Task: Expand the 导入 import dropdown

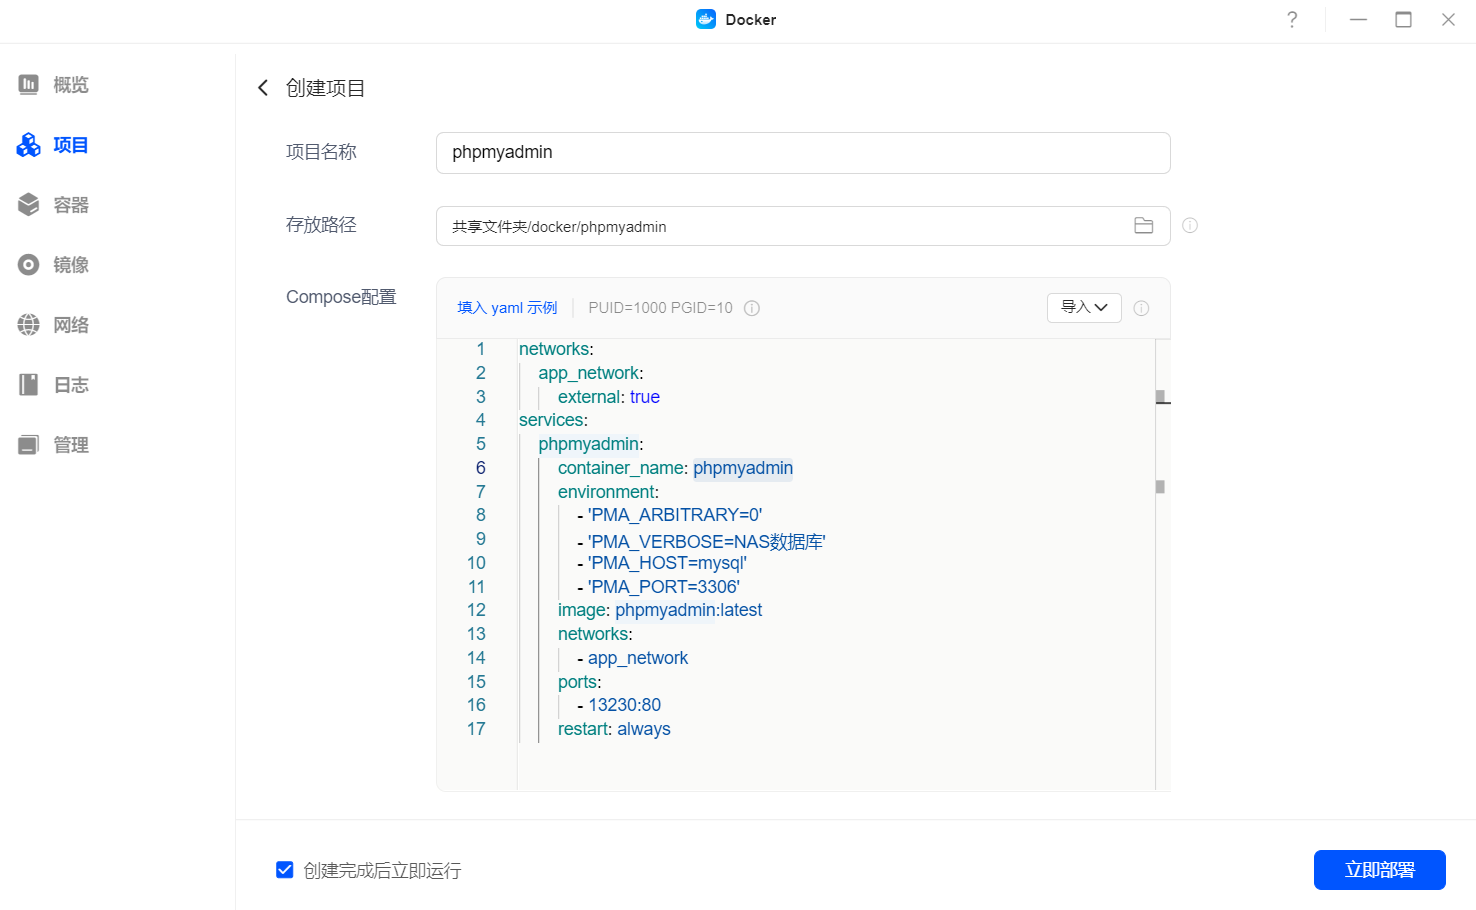Action: [x=1084, y=308]
